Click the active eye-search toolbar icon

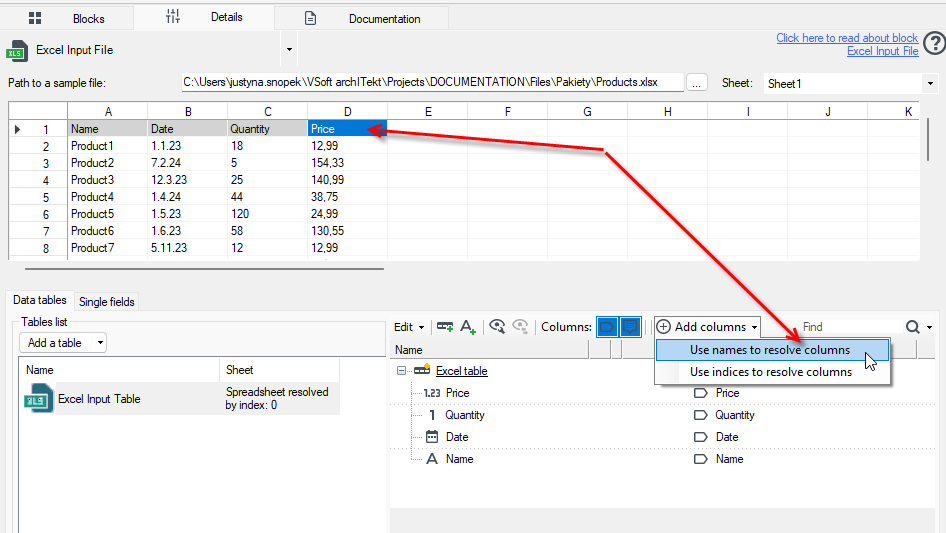pyautogui.click(x=497, y=327)
